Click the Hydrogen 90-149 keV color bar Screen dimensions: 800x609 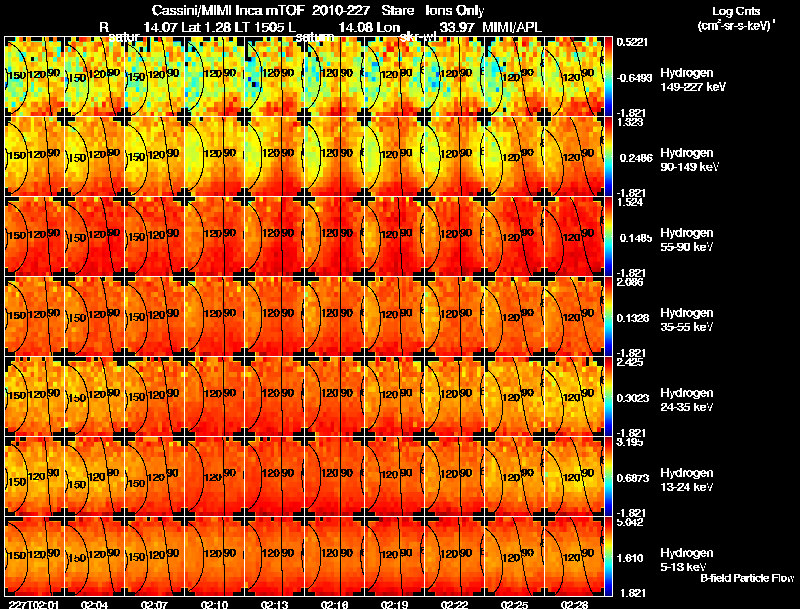(x=608, y=157)
